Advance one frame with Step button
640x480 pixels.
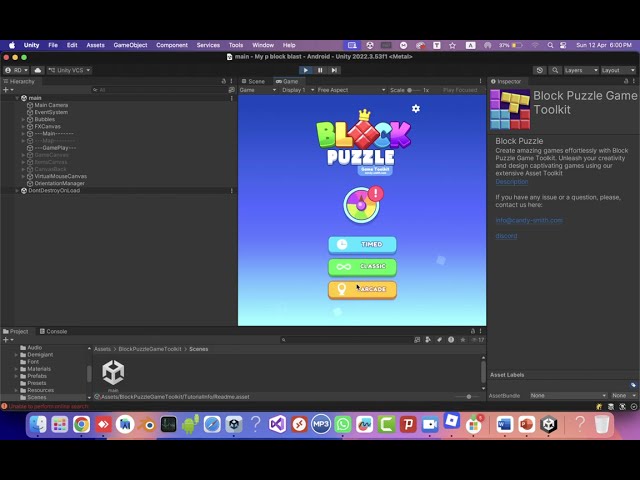click(334, 70)
